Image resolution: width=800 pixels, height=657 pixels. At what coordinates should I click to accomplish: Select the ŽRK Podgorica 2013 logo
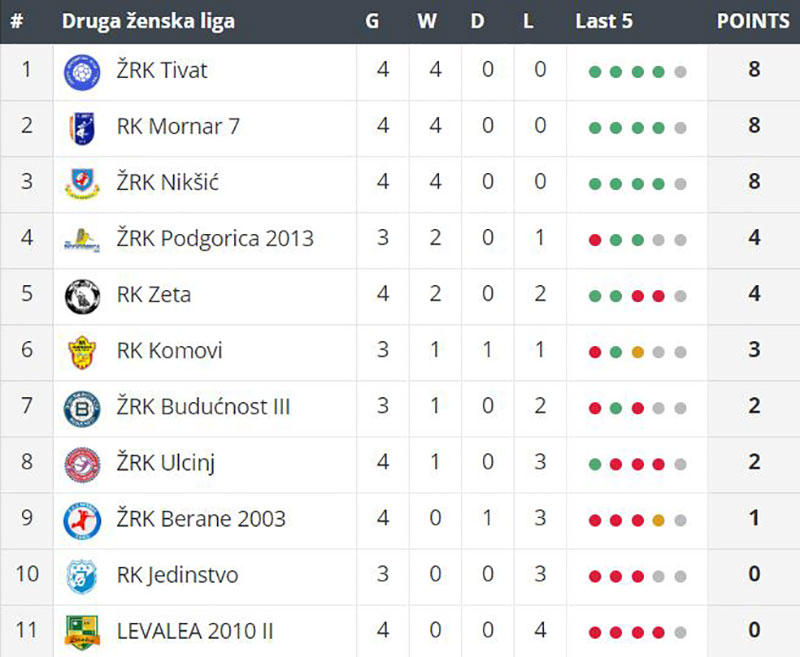coord(82,240)
